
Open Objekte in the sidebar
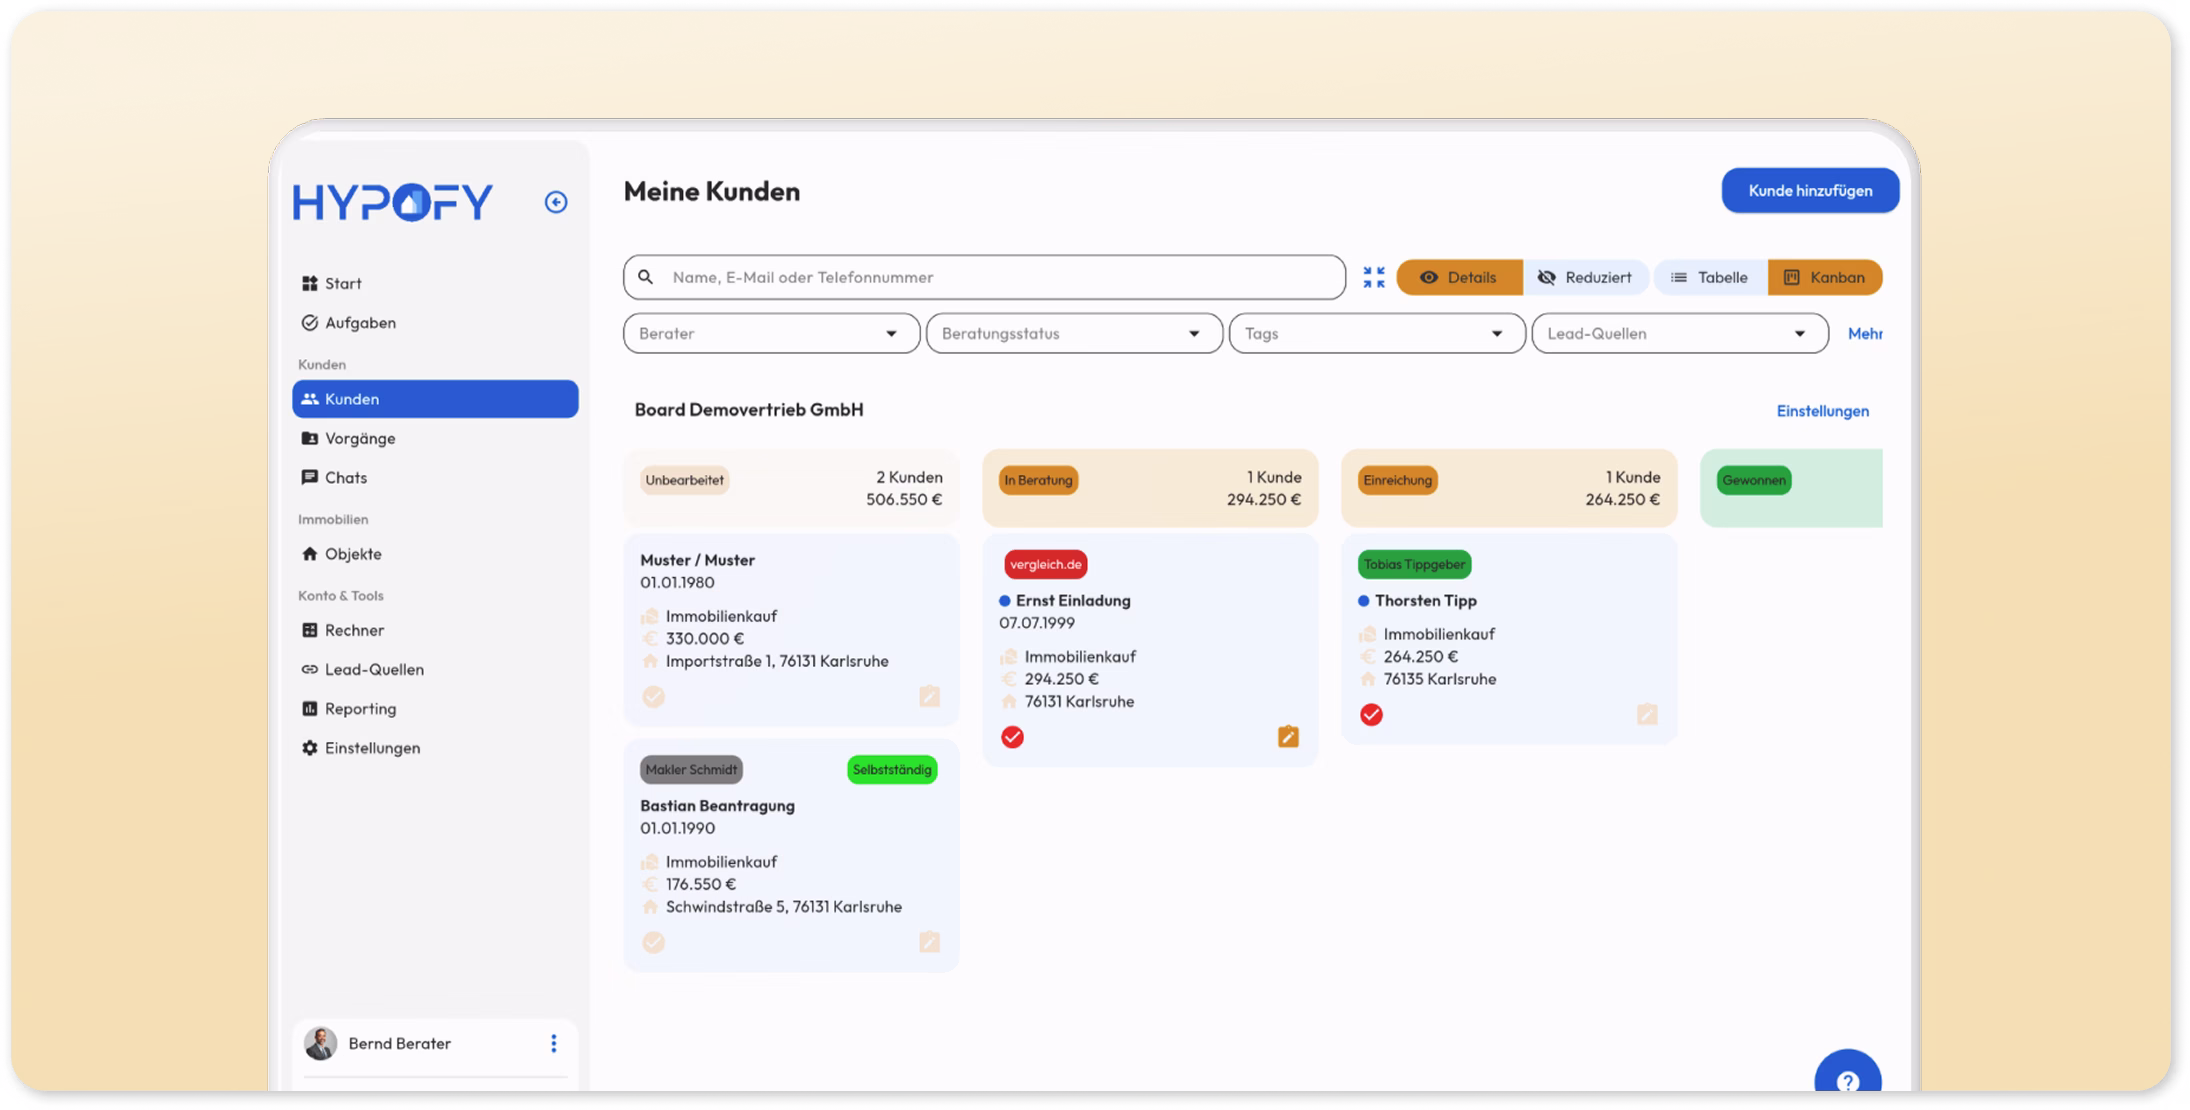click(435, 554)
